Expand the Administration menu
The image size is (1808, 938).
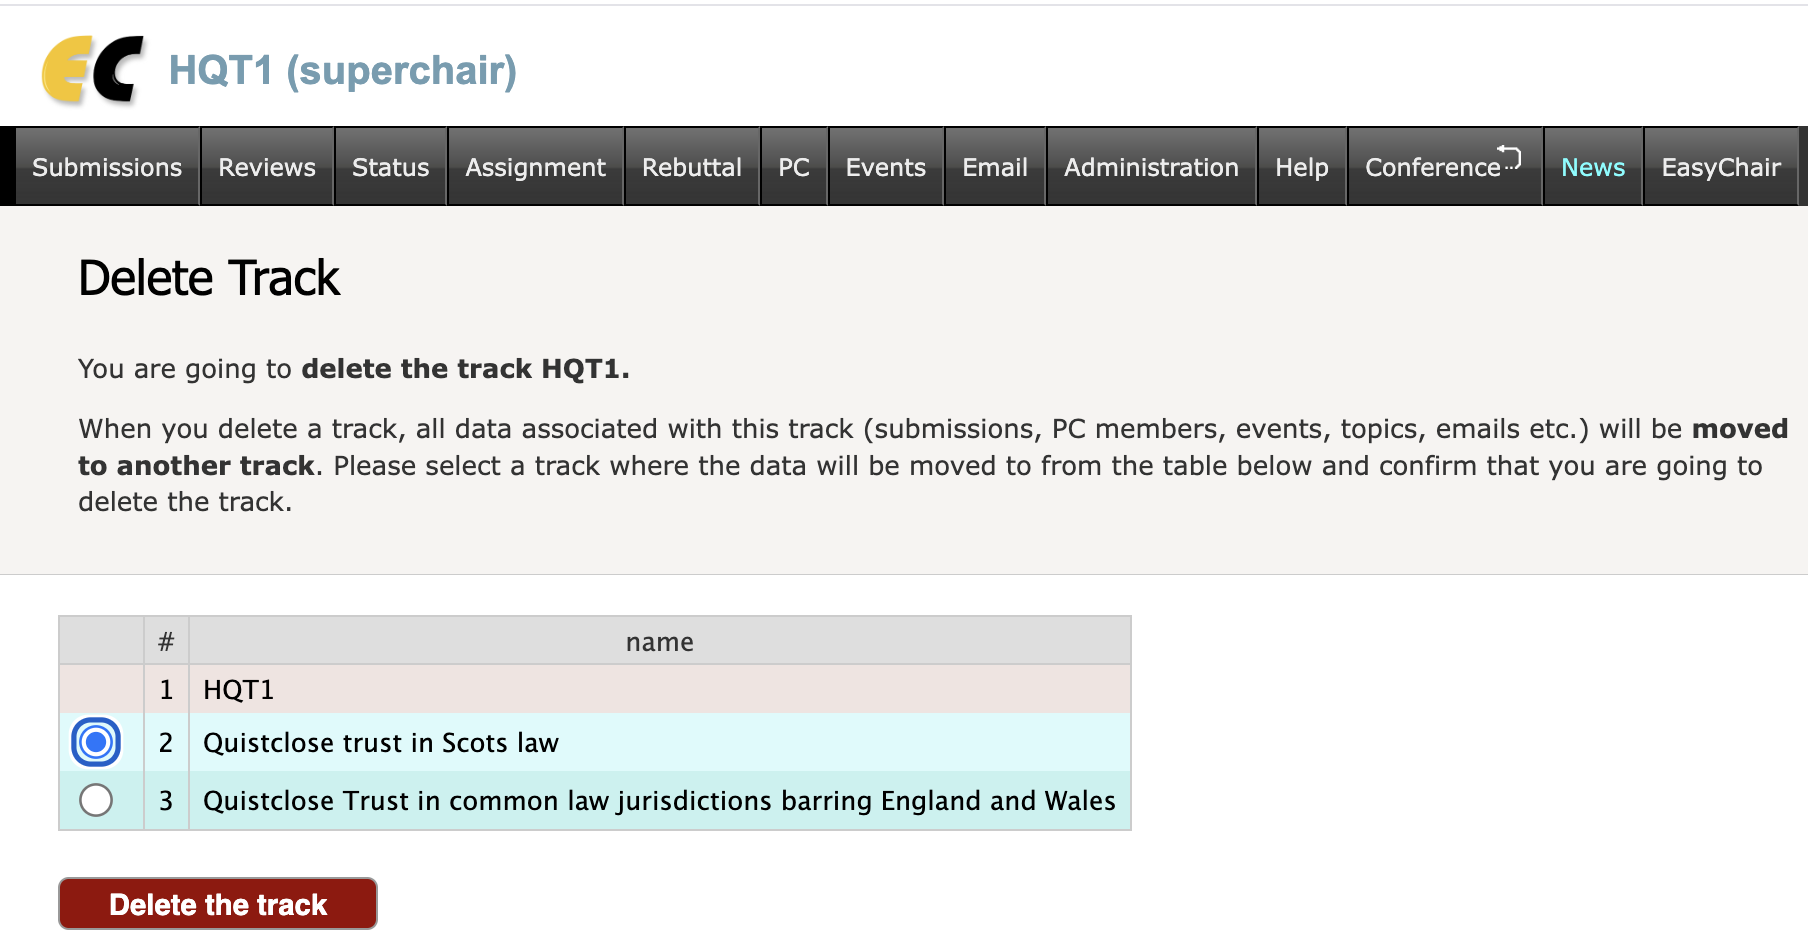[1151, 167]
